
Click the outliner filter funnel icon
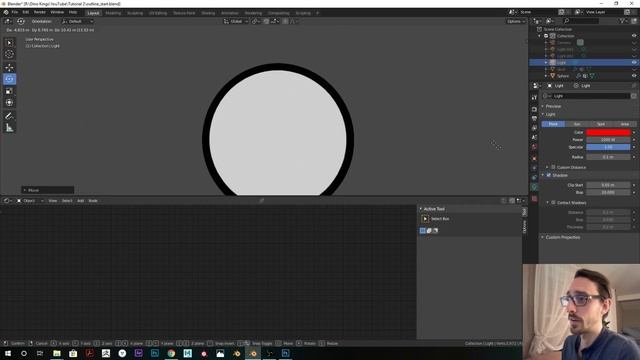pyautogui.click(x=623, y=21)
